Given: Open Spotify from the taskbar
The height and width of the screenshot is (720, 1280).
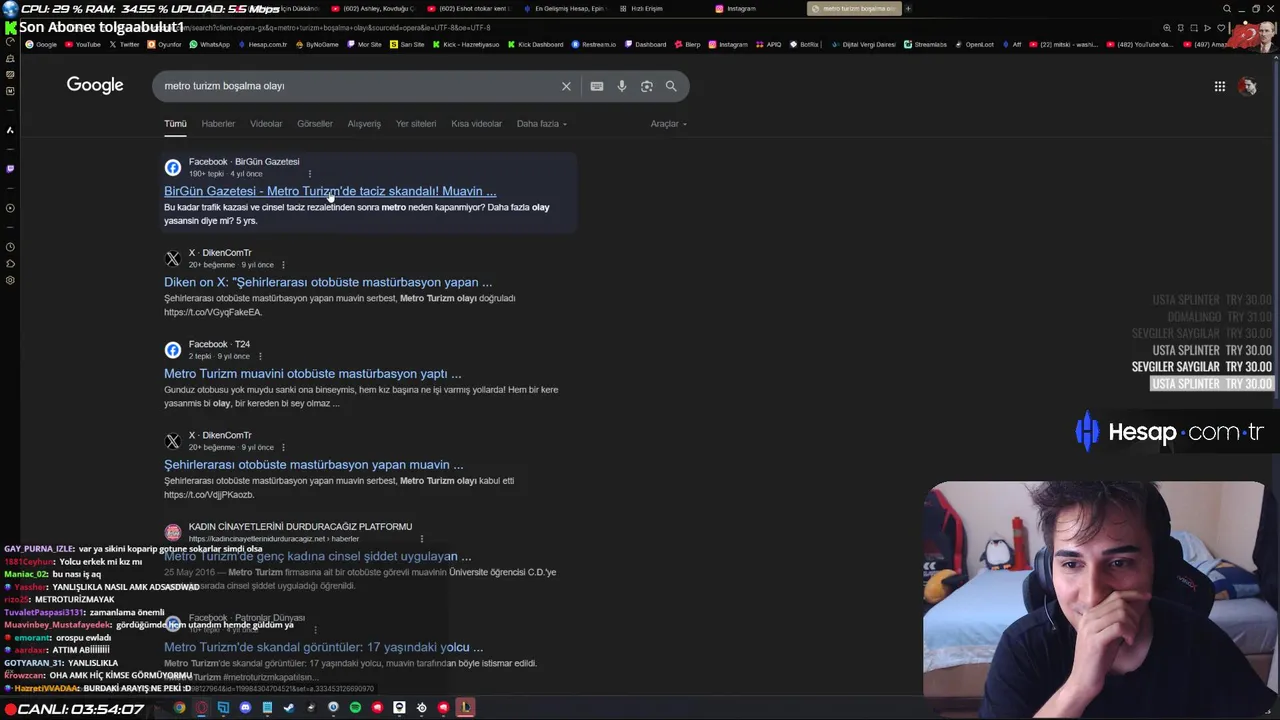Looking at the screenshot, I should click(355, 708).
